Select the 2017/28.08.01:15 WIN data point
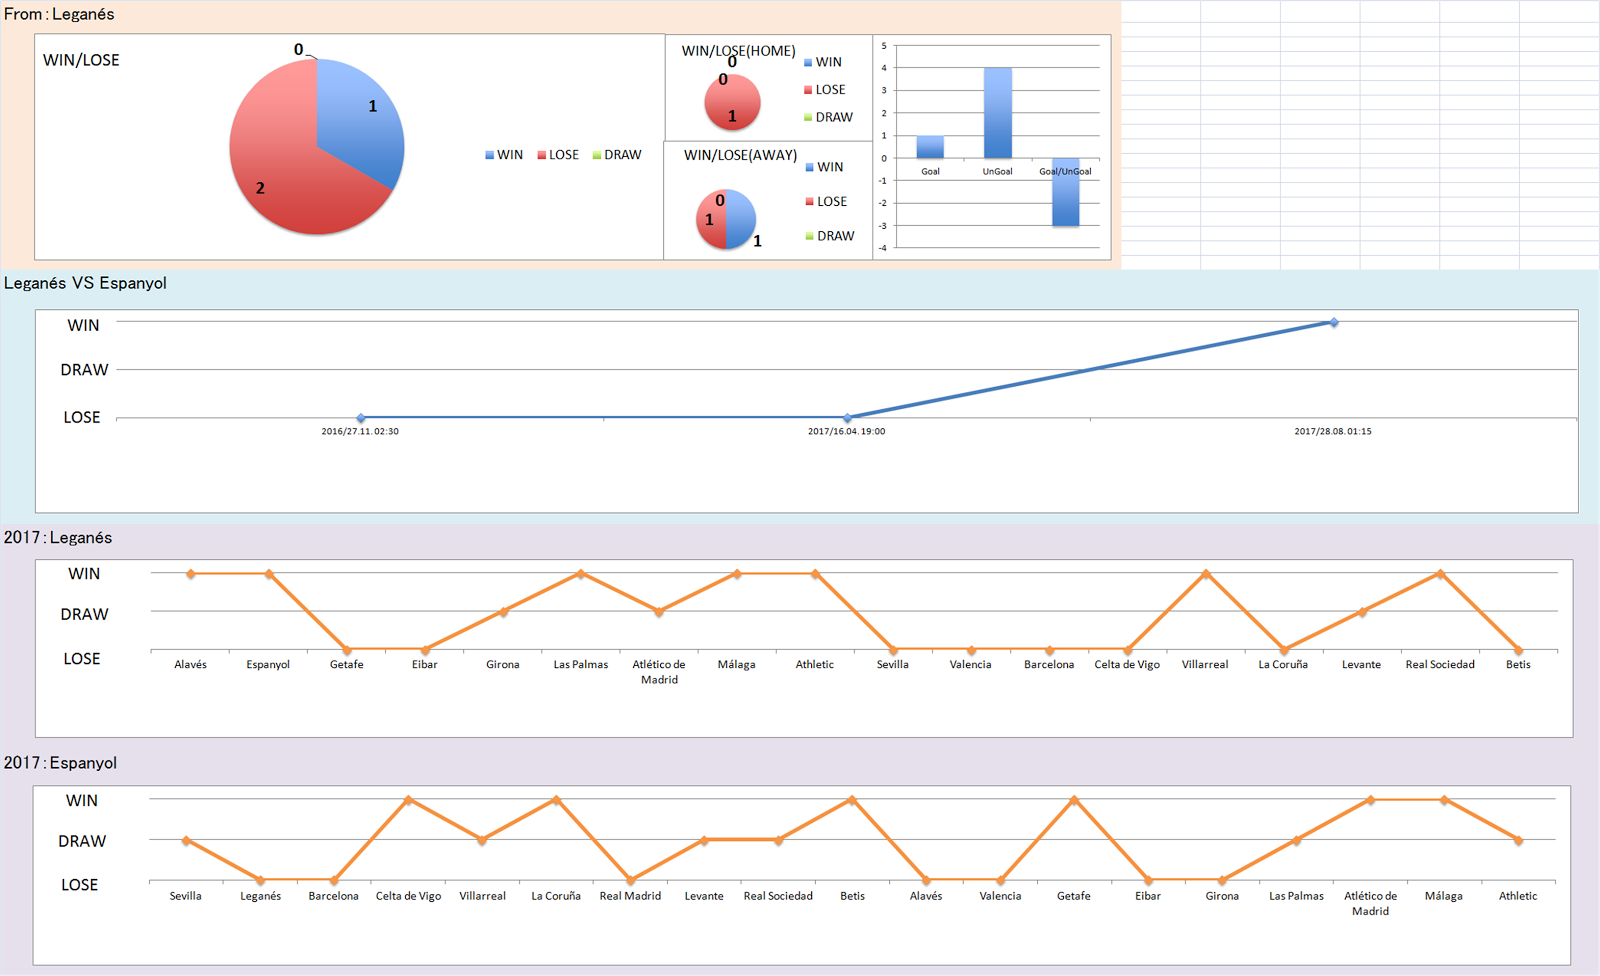Viewport: 1600px width, 976px height. tap(1334, 322)
